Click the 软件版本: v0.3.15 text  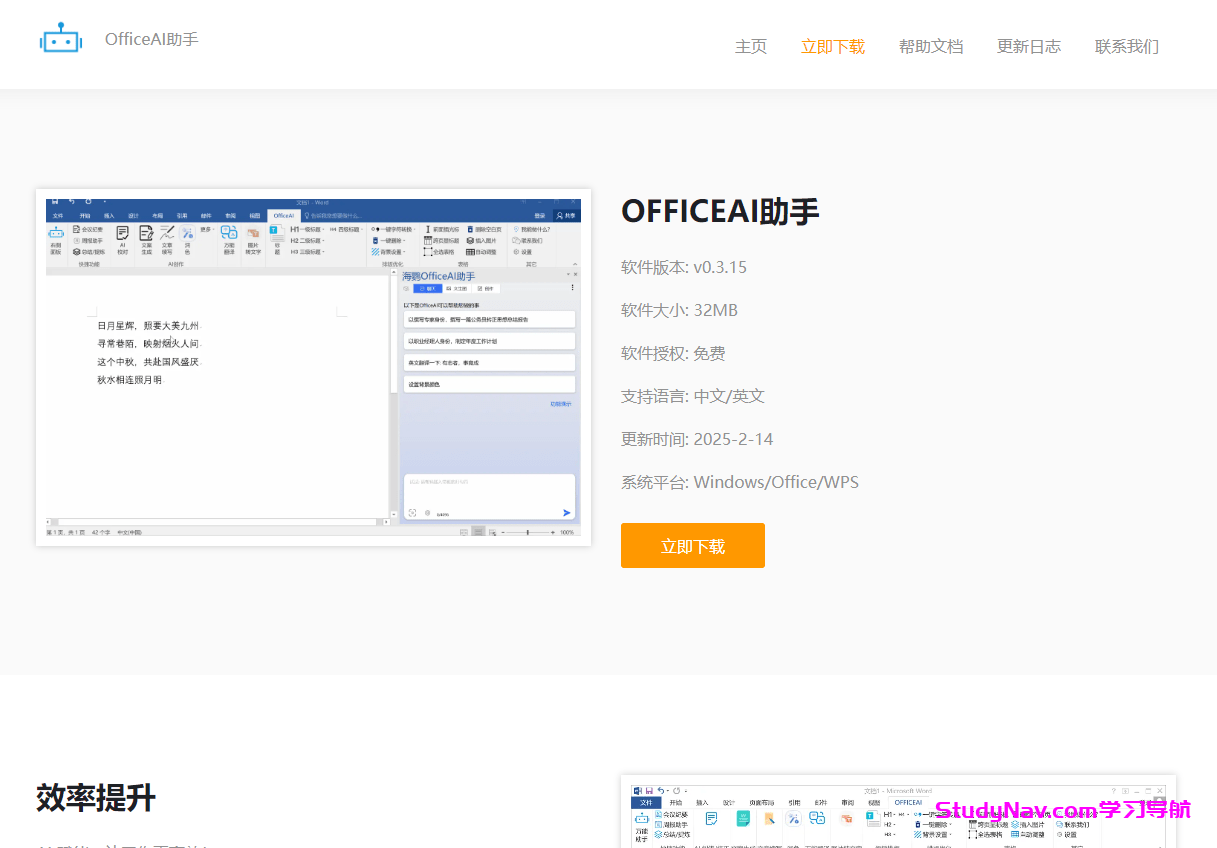tap(684, 267)
